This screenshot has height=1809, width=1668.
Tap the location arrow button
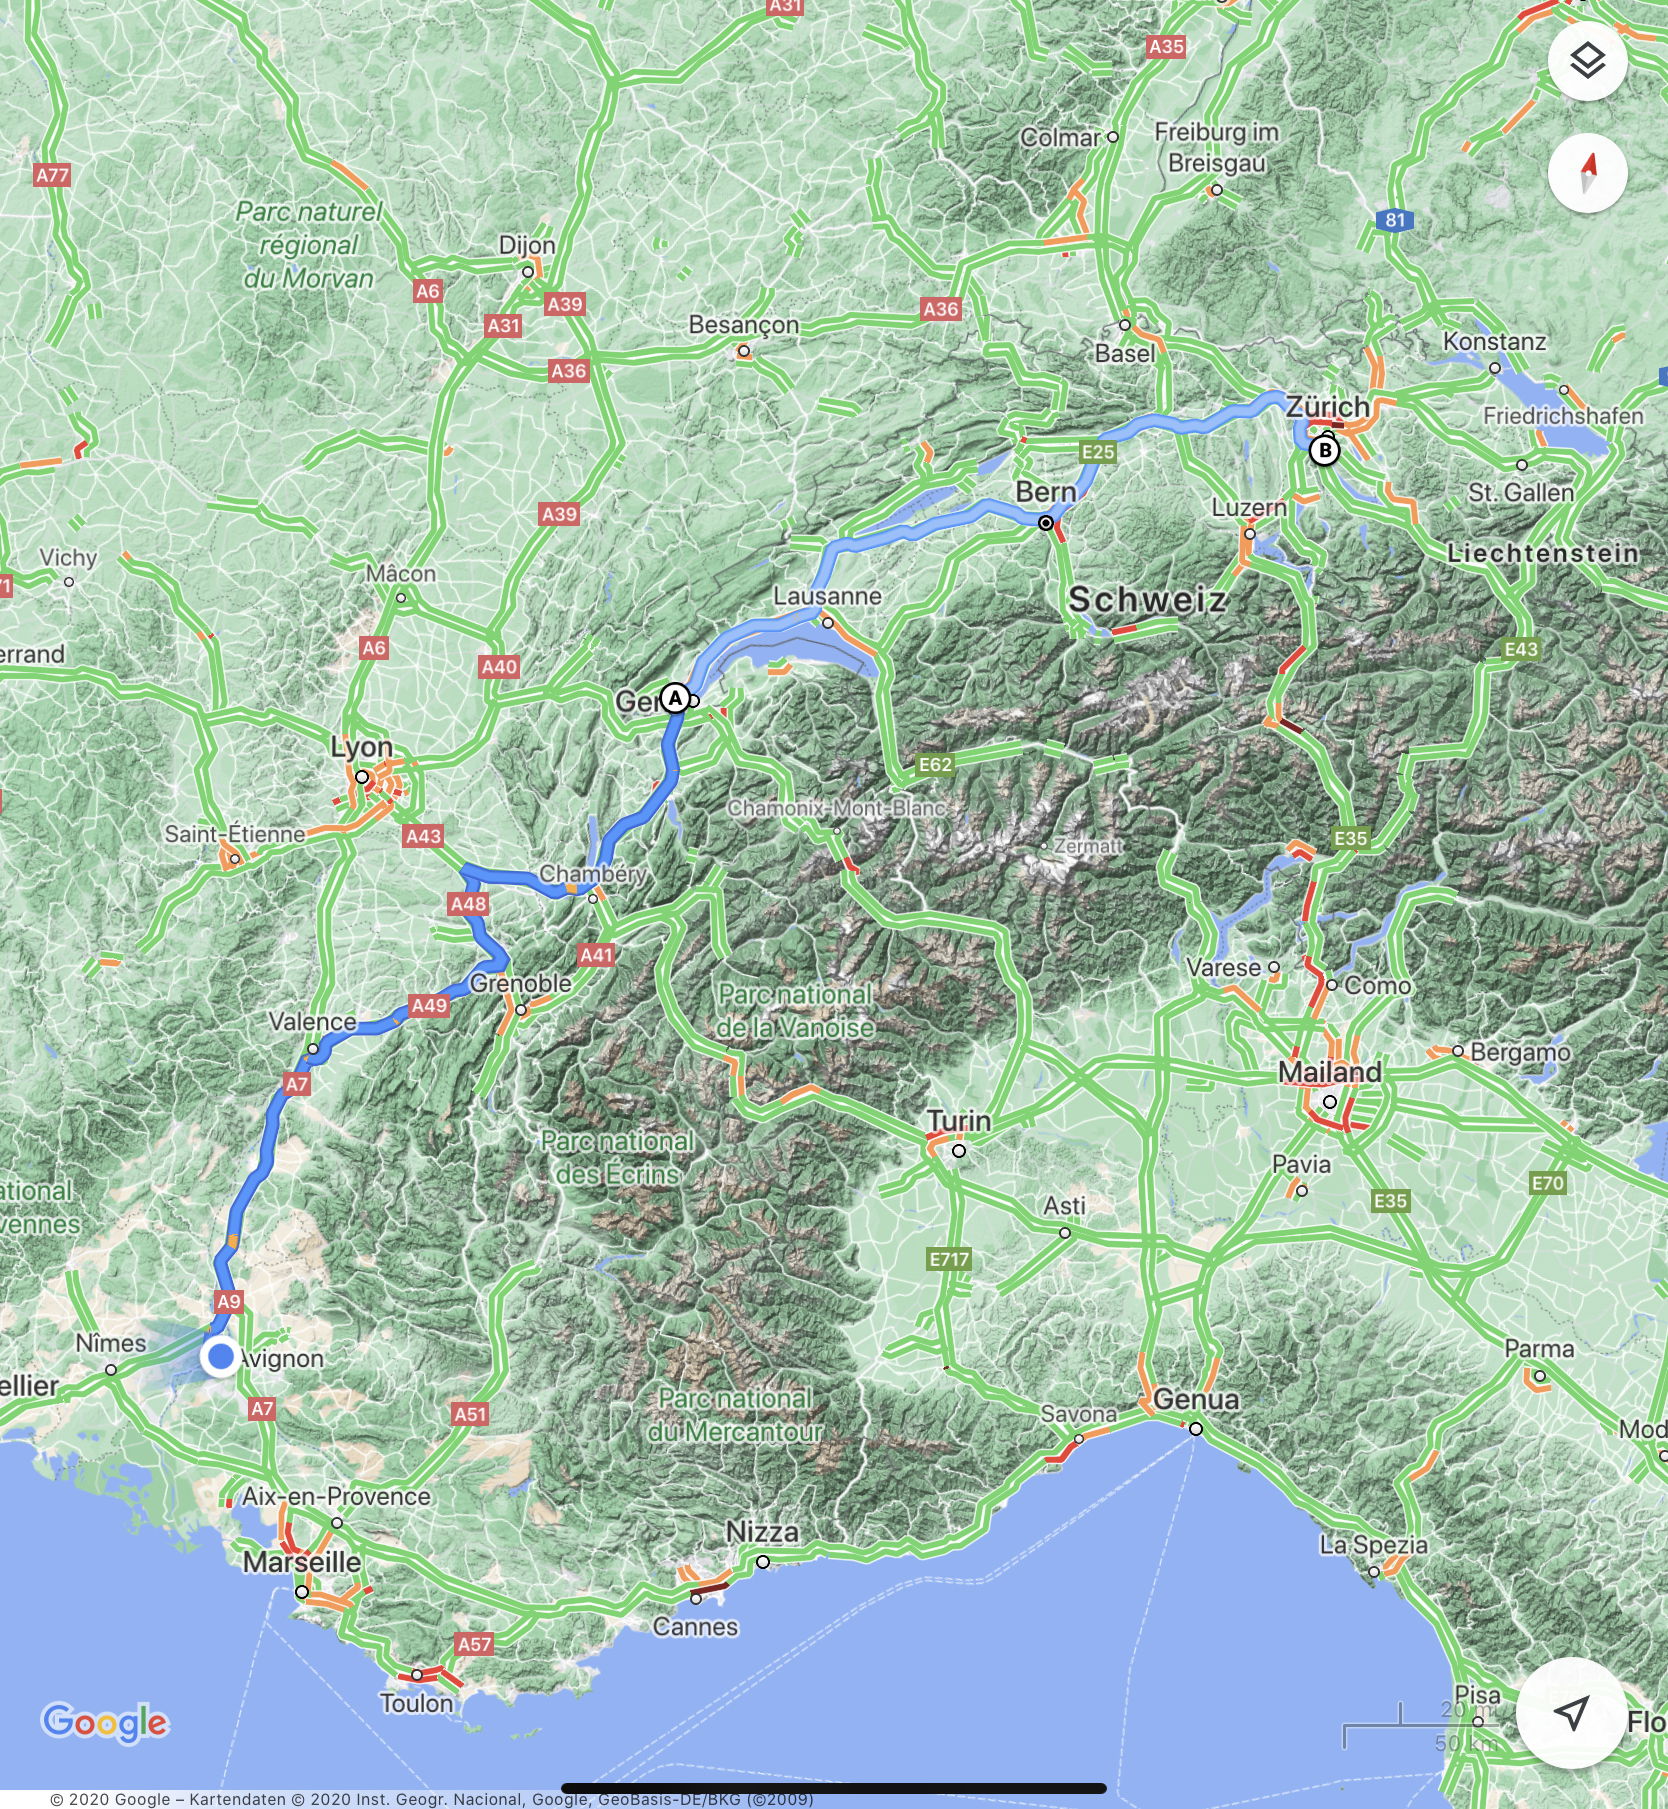(1571, 1712)
